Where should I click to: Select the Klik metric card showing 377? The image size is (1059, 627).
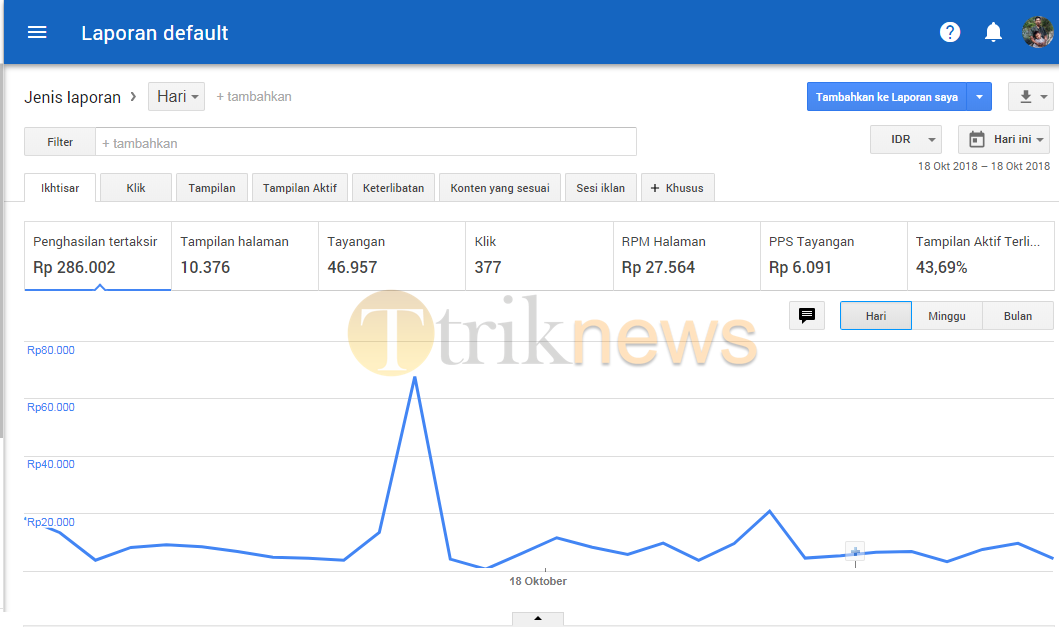pos(540,256)
